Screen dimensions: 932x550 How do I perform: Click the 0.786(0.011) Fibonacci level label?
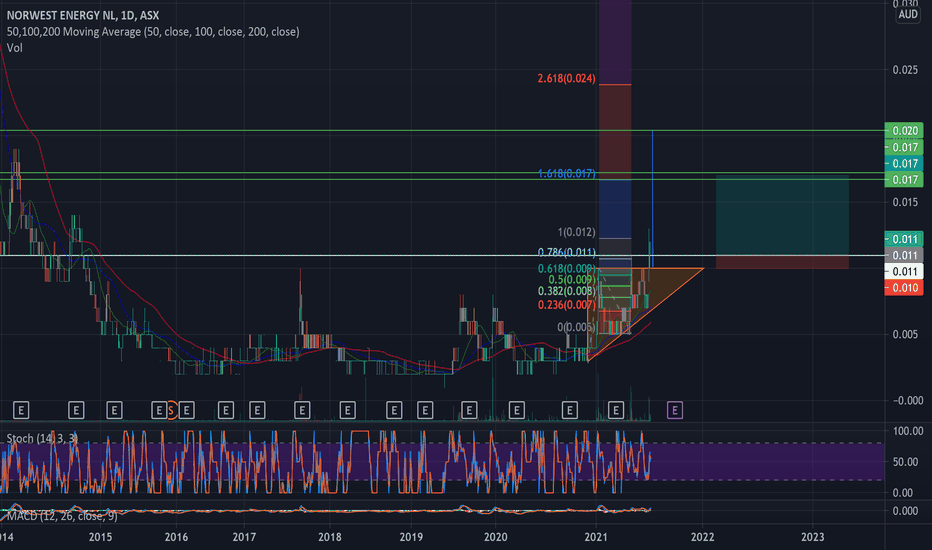coord(566,253)
